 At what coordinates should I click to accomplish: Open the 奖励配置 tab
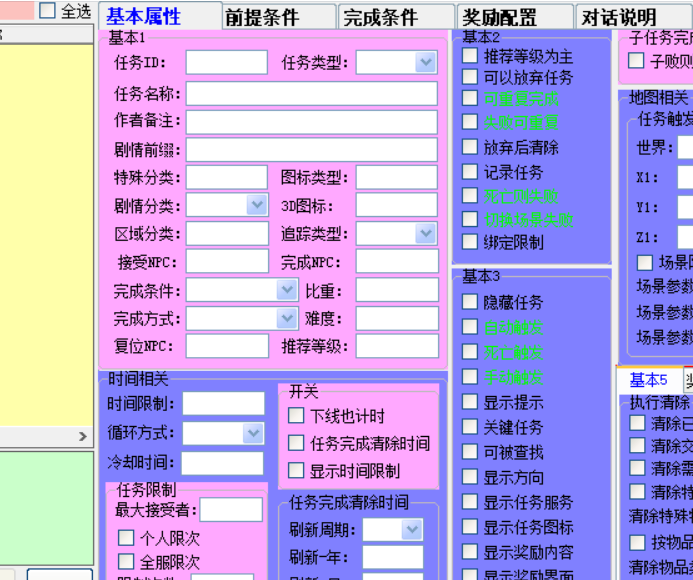[514, 17]
